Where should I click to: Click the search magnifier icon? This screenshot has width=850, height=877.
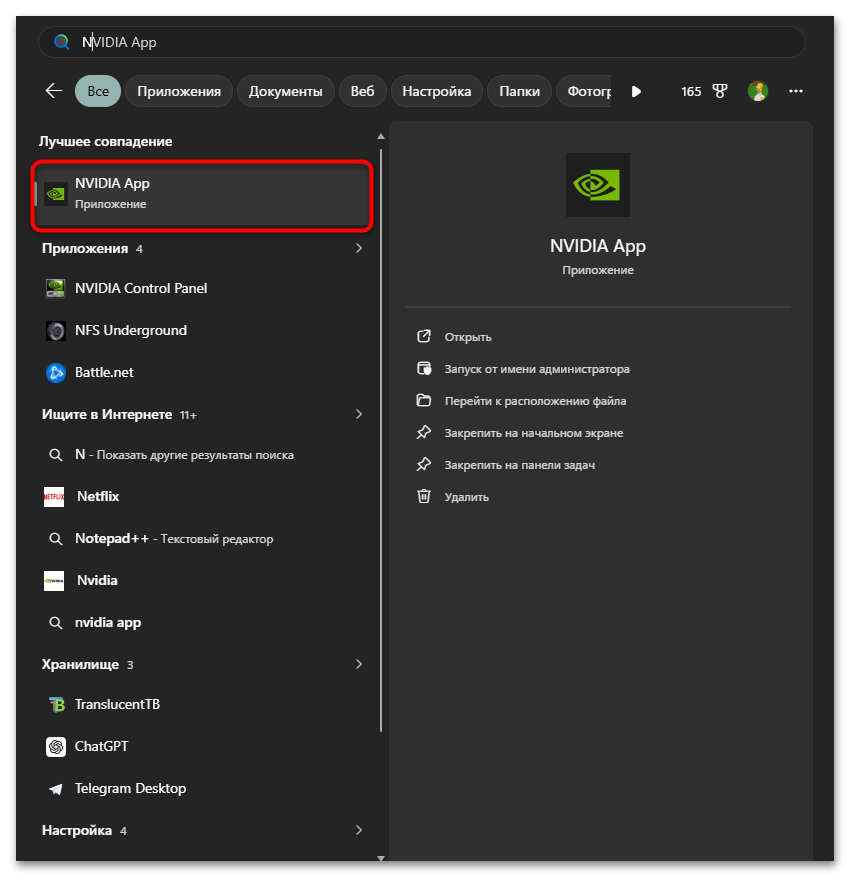click(x=62, y=42)
